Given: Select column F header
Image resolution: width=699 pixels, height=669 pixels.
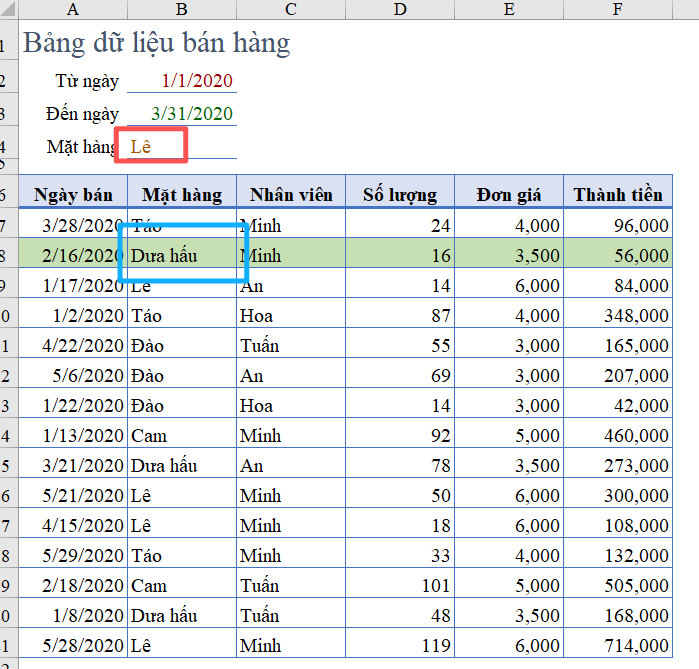Looking at the screenshot, I should point(618,9).
